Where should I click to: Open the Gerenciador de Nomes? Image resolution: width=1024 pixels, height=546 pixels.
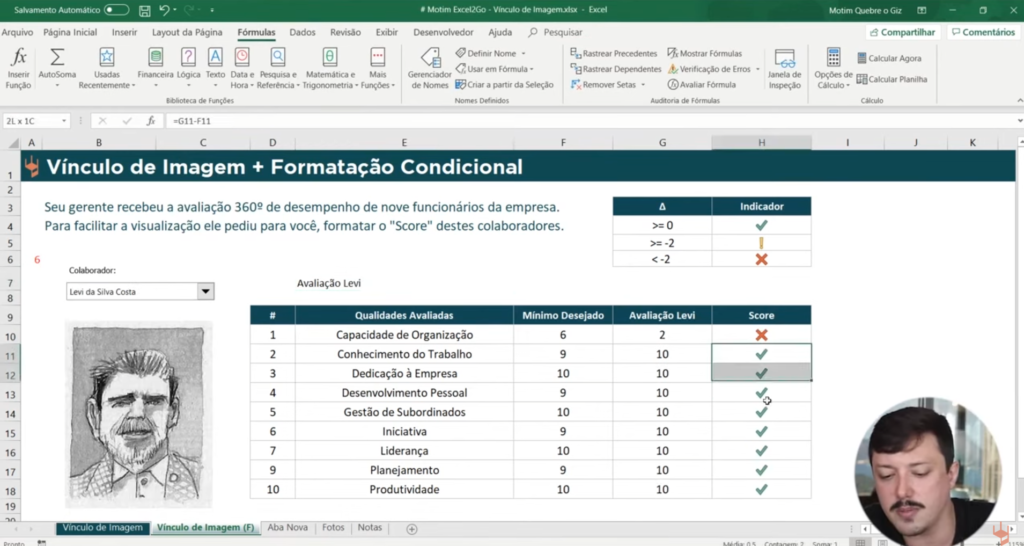coord(430,68)
